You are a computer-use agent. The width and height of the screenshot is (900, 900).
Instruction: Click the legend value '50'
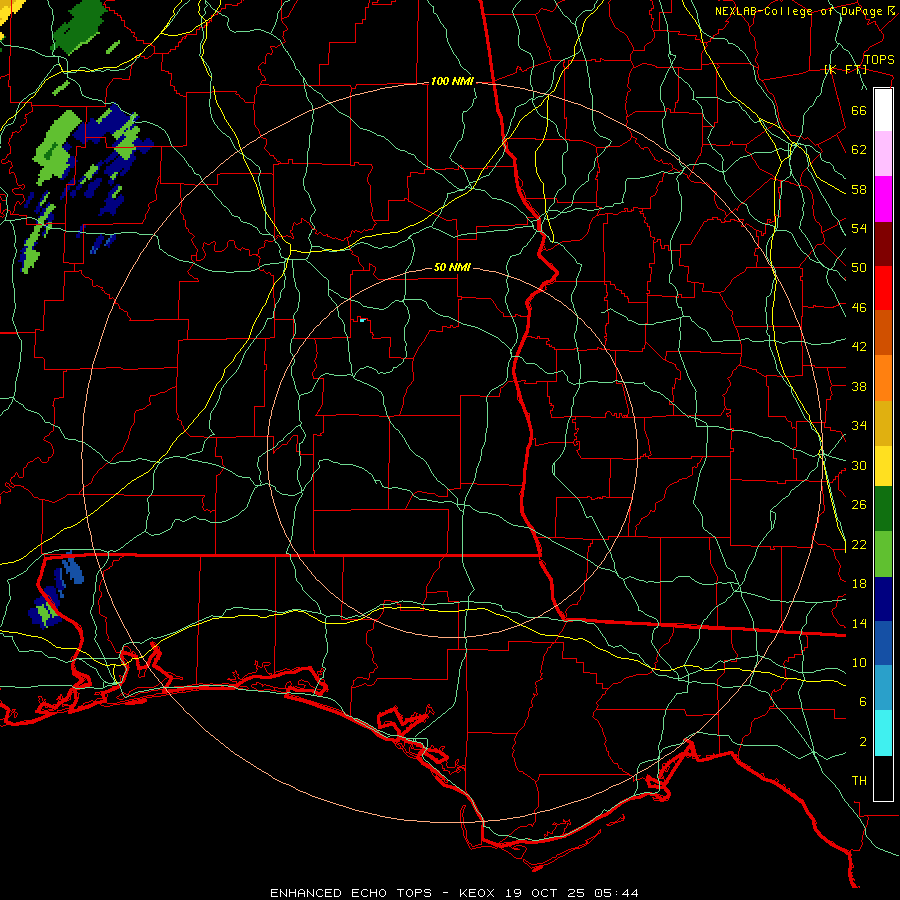click(859, 268)
